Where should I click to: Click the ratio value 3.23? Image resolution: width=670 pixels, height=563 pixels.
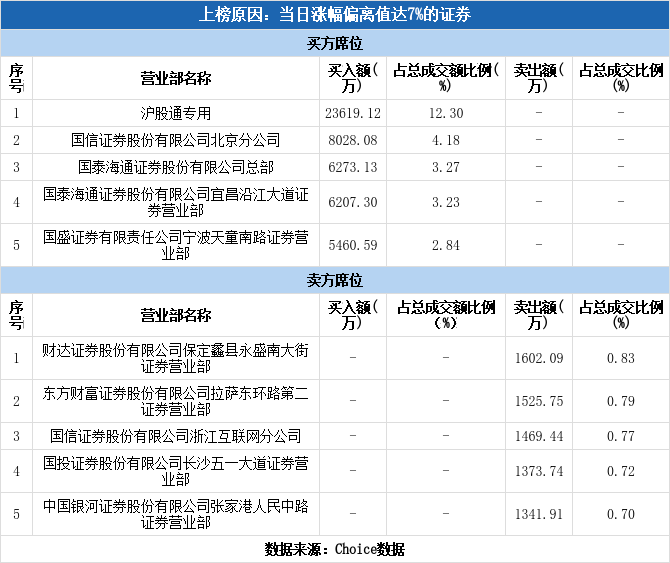pyautogui.click(x=446, y=202)
